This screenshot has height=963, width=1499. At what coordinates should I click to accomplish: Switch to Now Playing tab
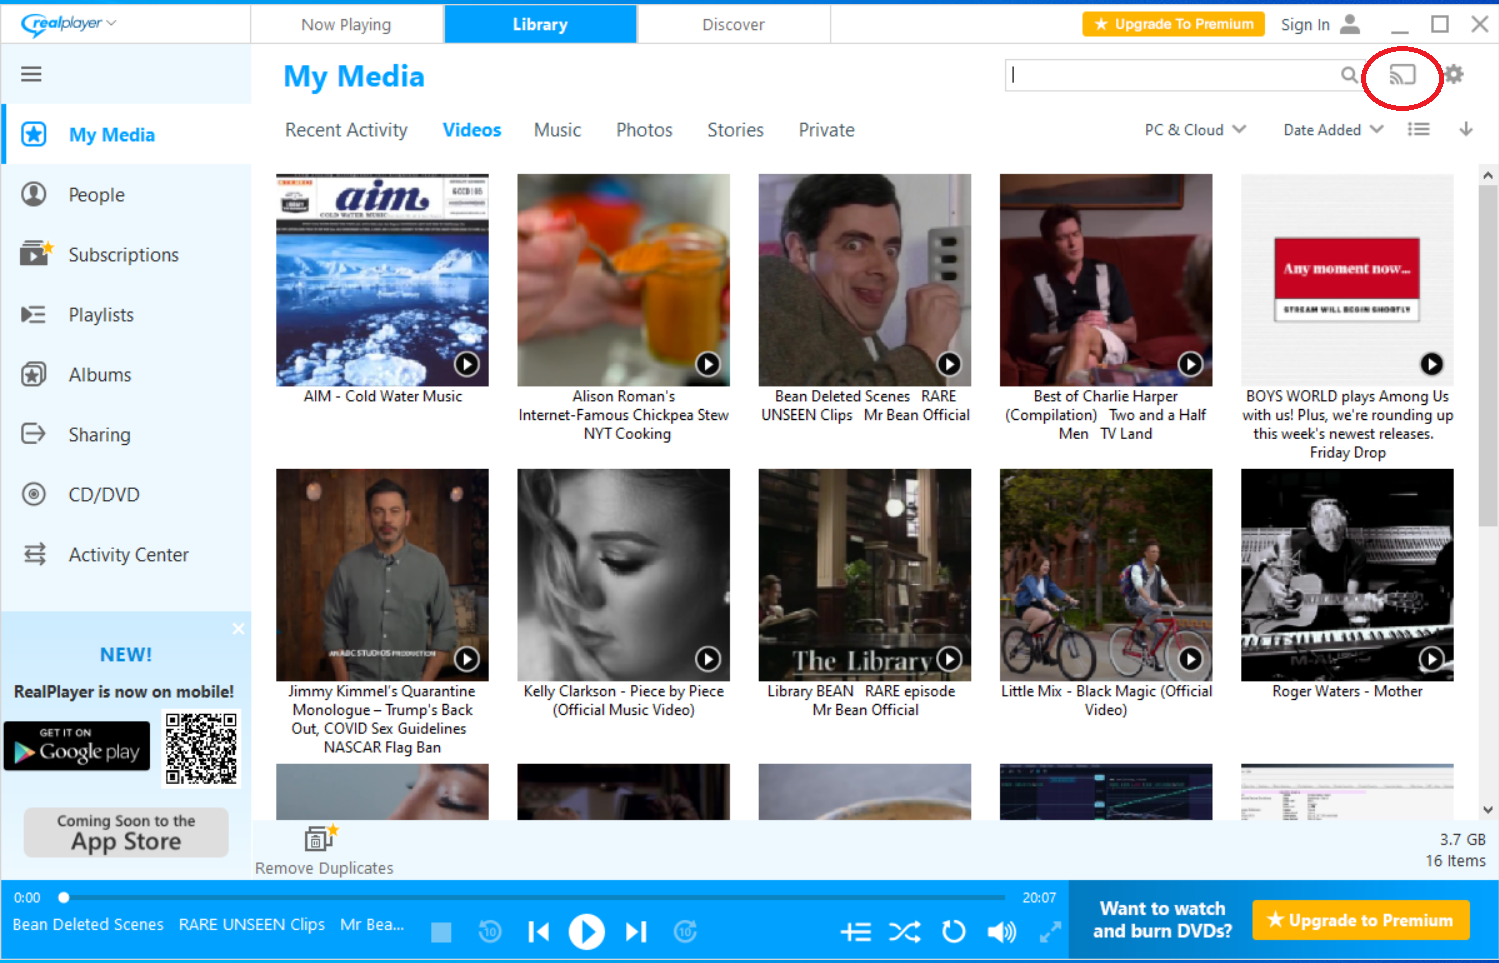click(346, 24)
